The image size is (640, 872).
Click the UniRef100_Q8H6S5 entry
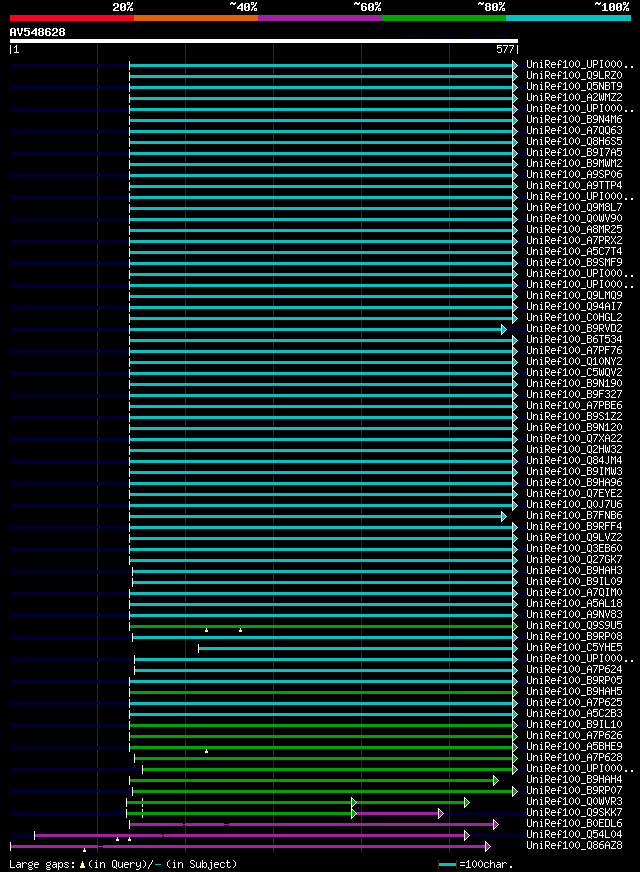tap(574, 142)
